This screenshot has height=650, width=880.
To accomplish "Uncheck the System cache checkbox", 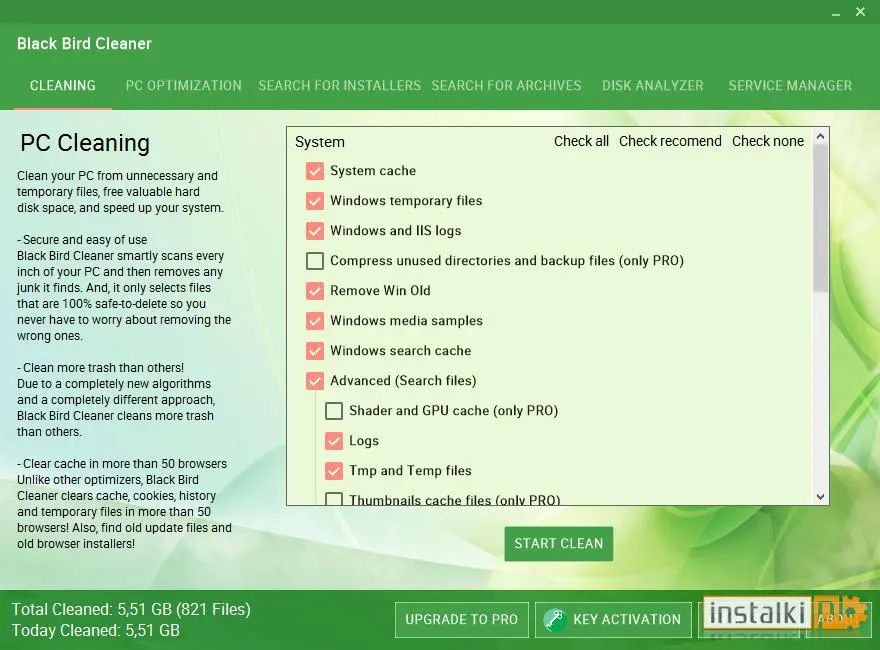I will pos(315,171).
